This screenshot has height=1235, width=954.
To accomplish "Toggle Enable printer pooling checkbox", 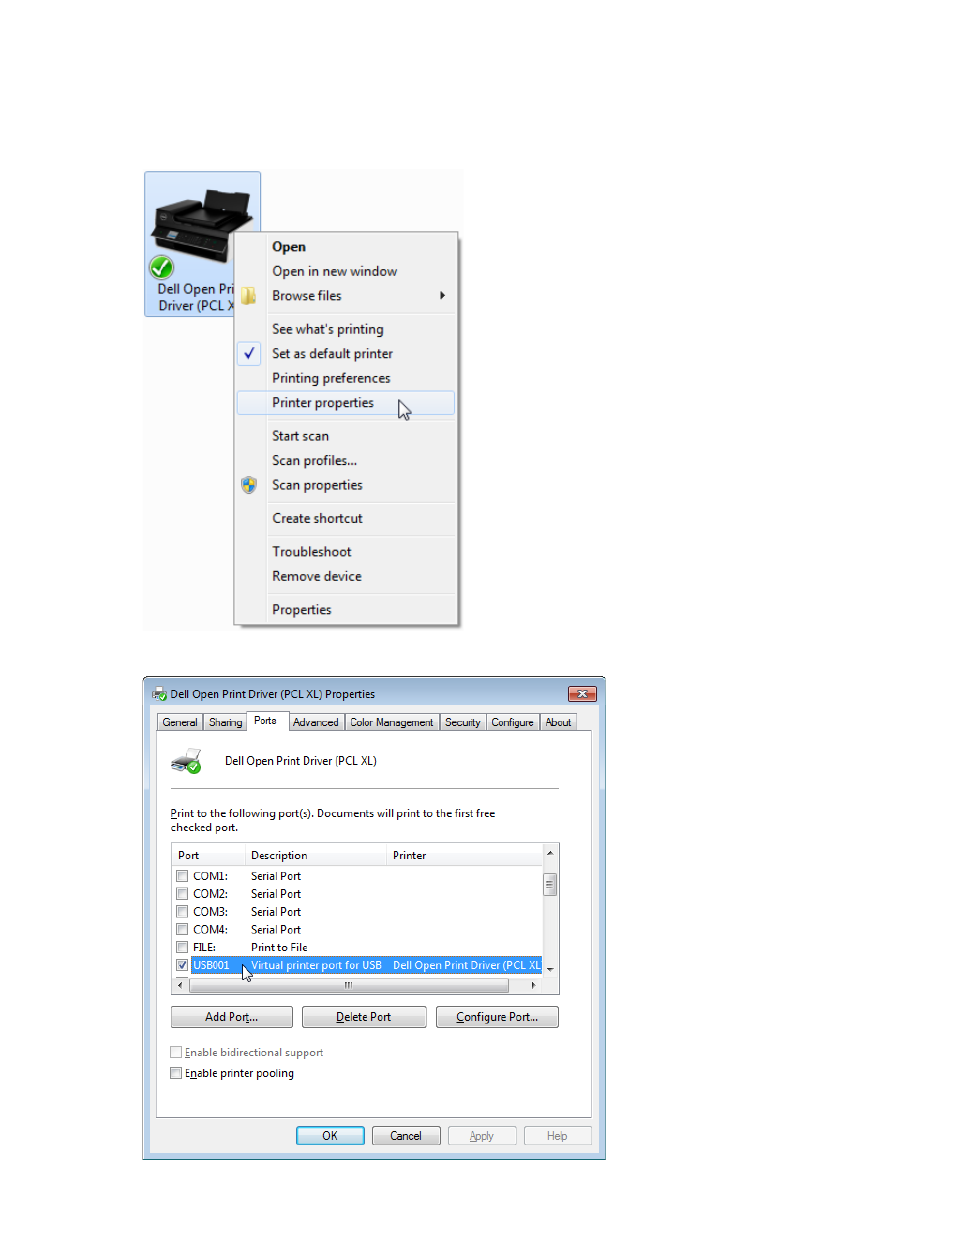I will point(176,1073).
